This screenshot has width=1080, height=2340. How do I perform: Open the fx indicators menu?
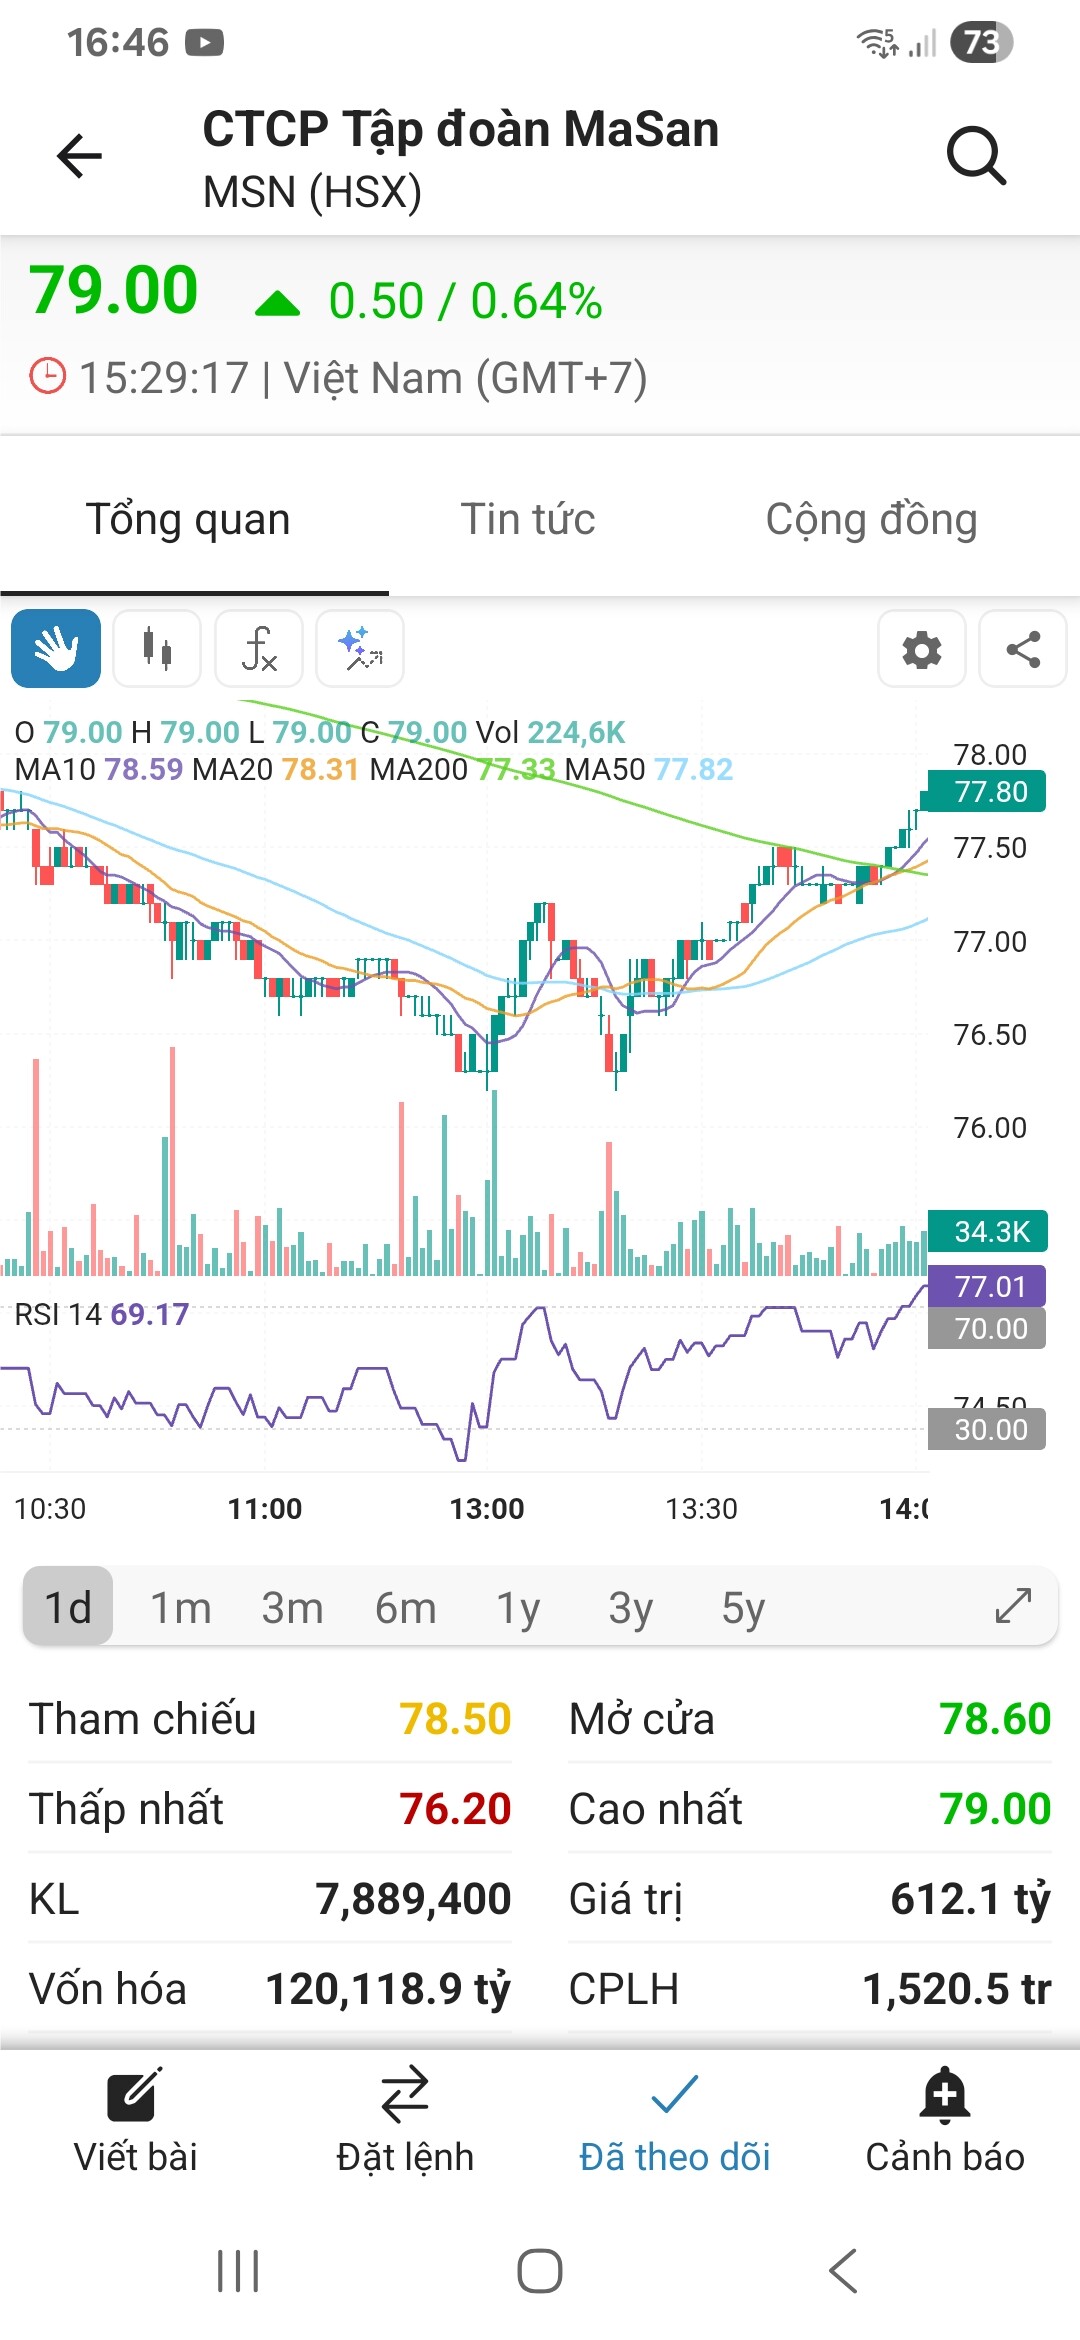[259, 649]
